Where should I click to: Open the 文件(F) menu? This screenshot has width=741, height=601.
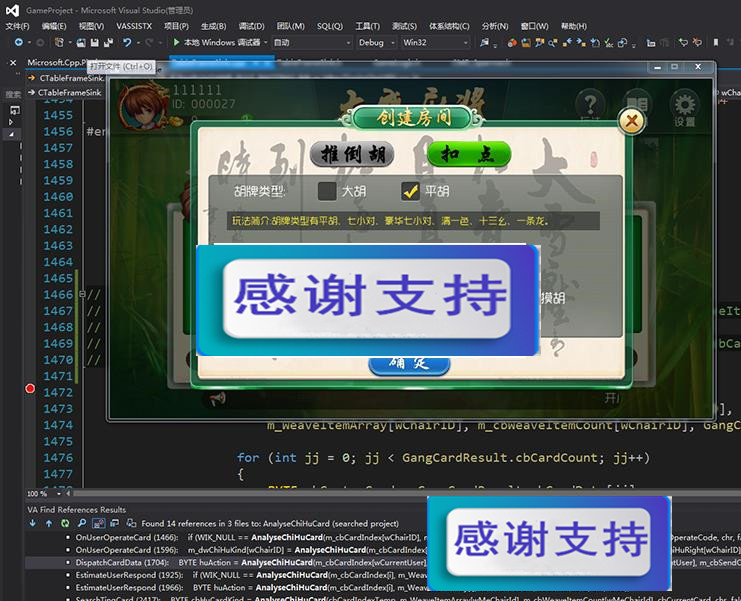tap(17, 26)
